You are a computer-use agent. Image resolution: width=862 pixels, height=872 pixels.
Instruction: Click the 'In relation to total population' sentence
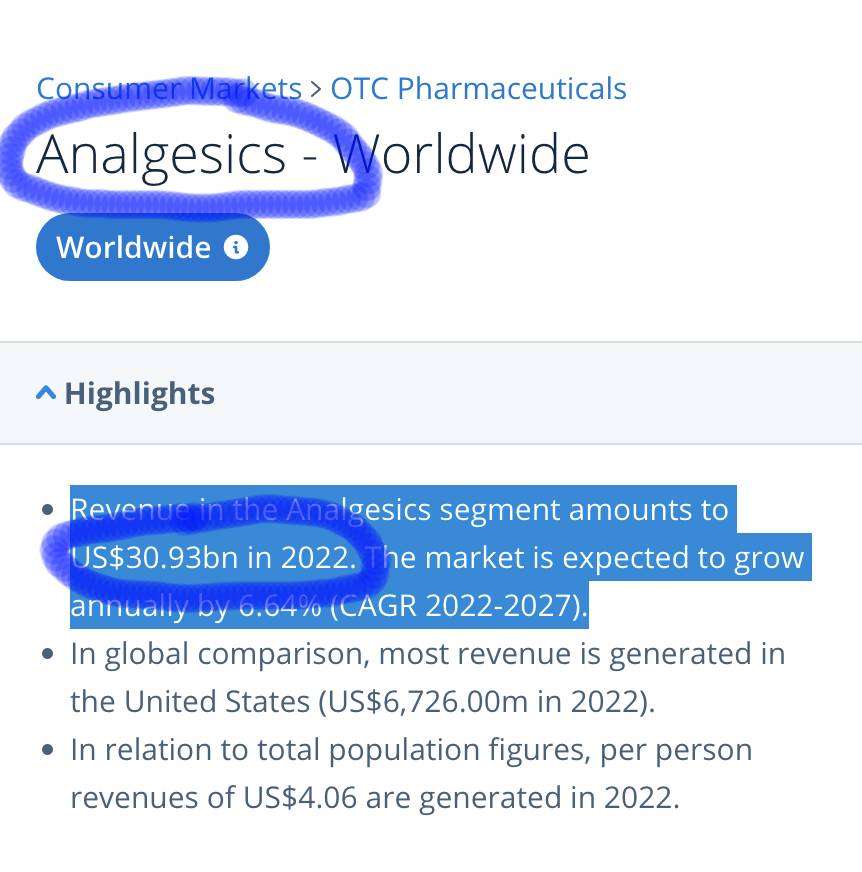point(410,750)
